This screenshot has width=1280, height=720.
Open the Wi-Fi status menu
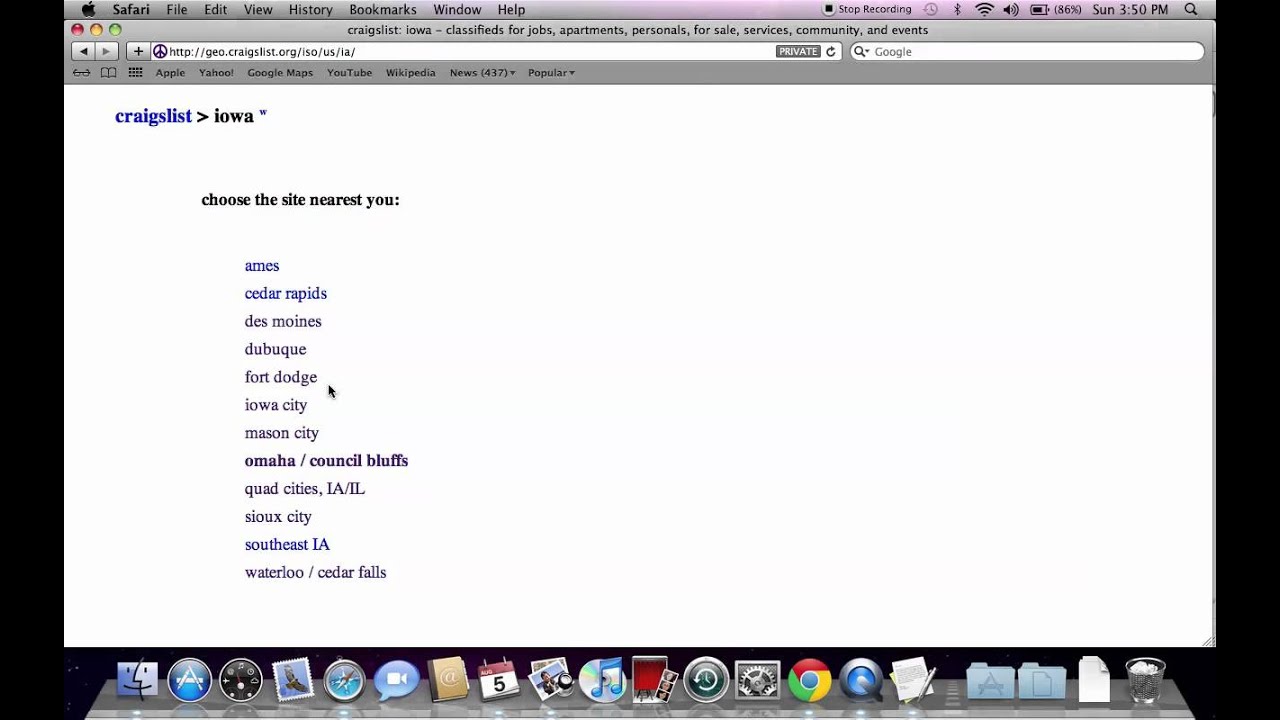(x=985, y=10)
